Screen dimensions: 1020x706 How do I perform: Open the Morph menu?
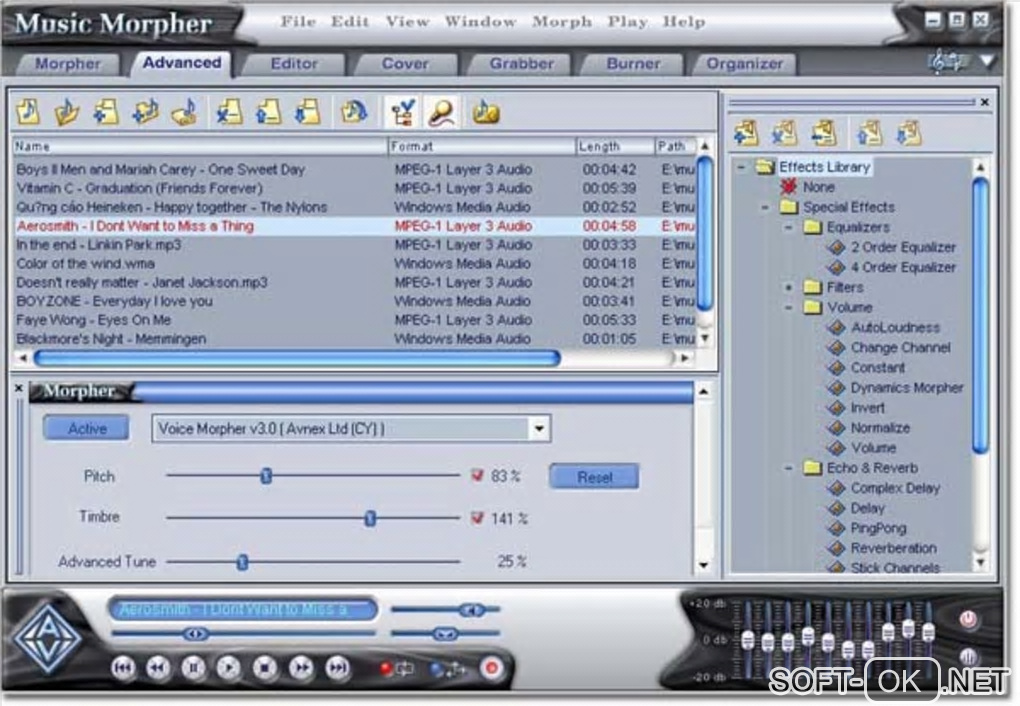point(562,22)
